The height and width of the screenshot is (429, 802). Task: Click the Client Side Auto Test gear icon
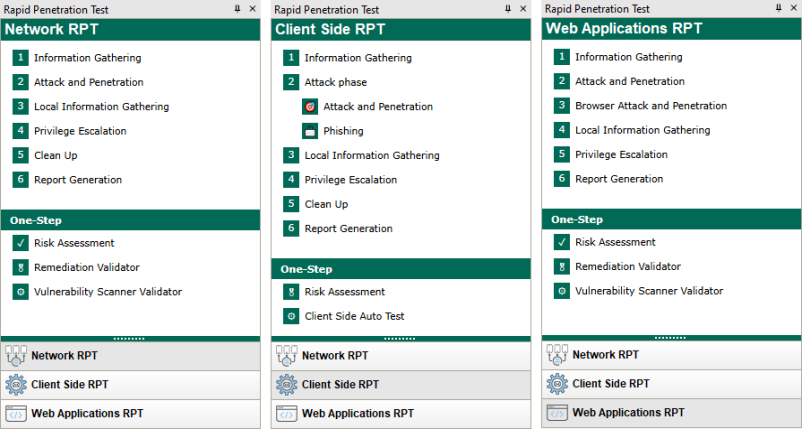coord(291,317)
